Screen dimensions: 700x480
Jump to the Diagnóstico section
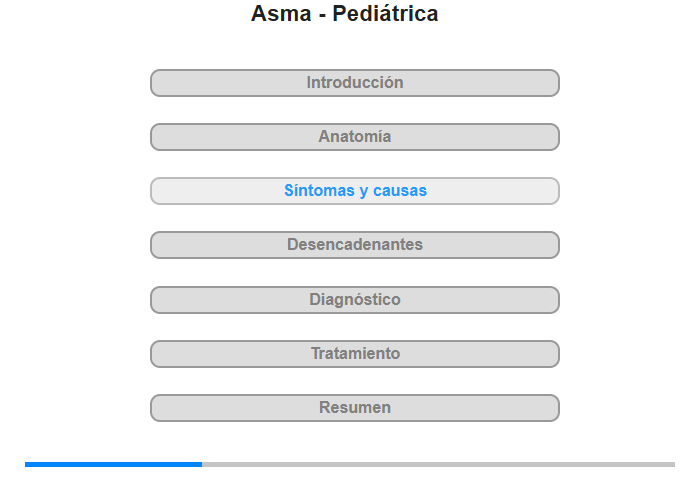point(354,300)
